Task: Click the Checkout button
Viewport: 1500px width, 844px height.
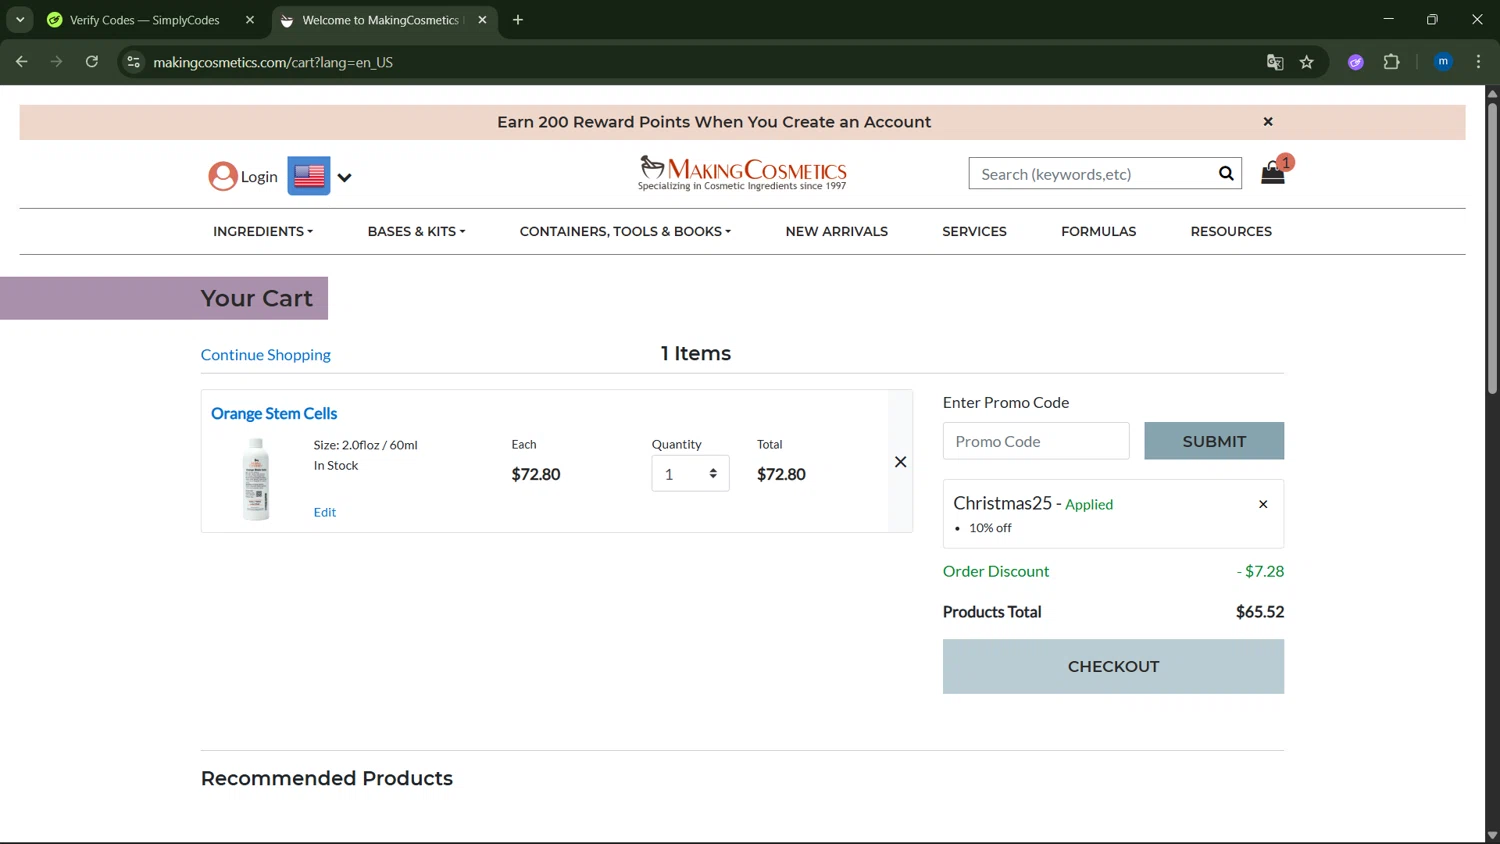Action: (1113, 667)
